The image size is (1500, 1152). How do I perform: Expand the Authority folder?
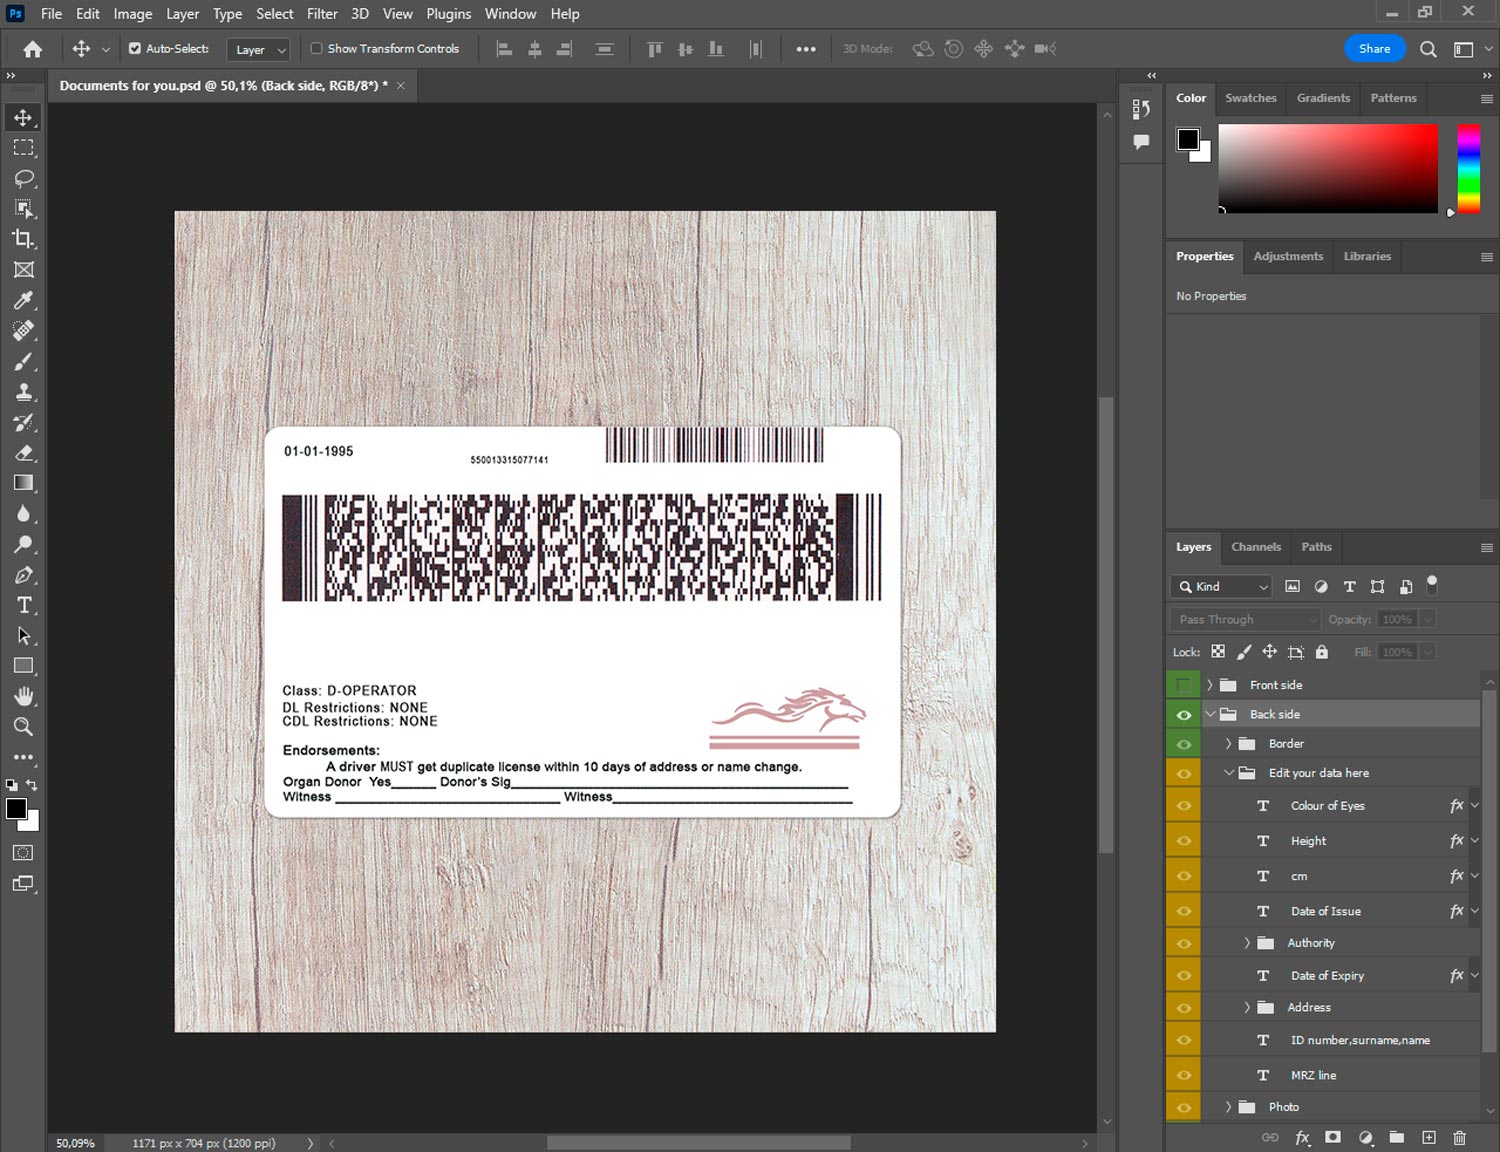pyautogui.click(x=1247, y=943)
